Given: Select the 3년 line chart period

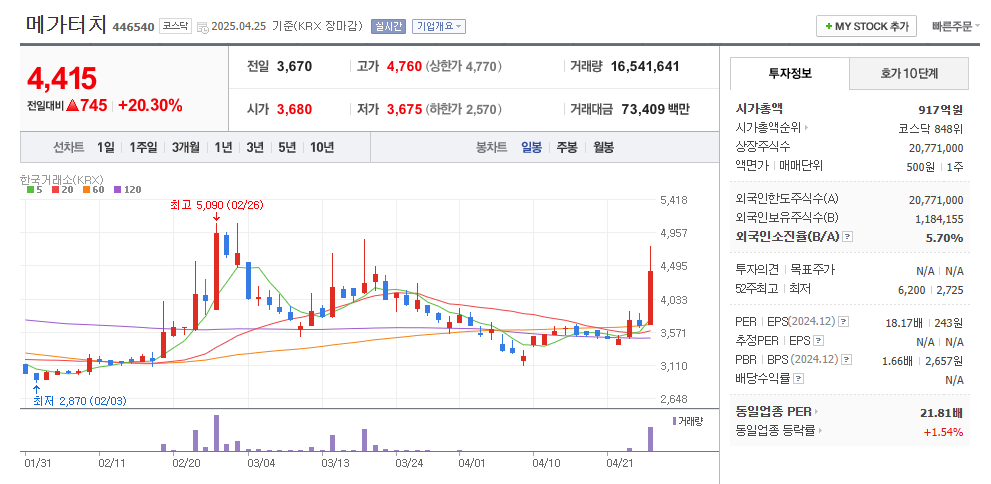Looking at the screenshot, I should pyautogui.click(x=255, y=147).
